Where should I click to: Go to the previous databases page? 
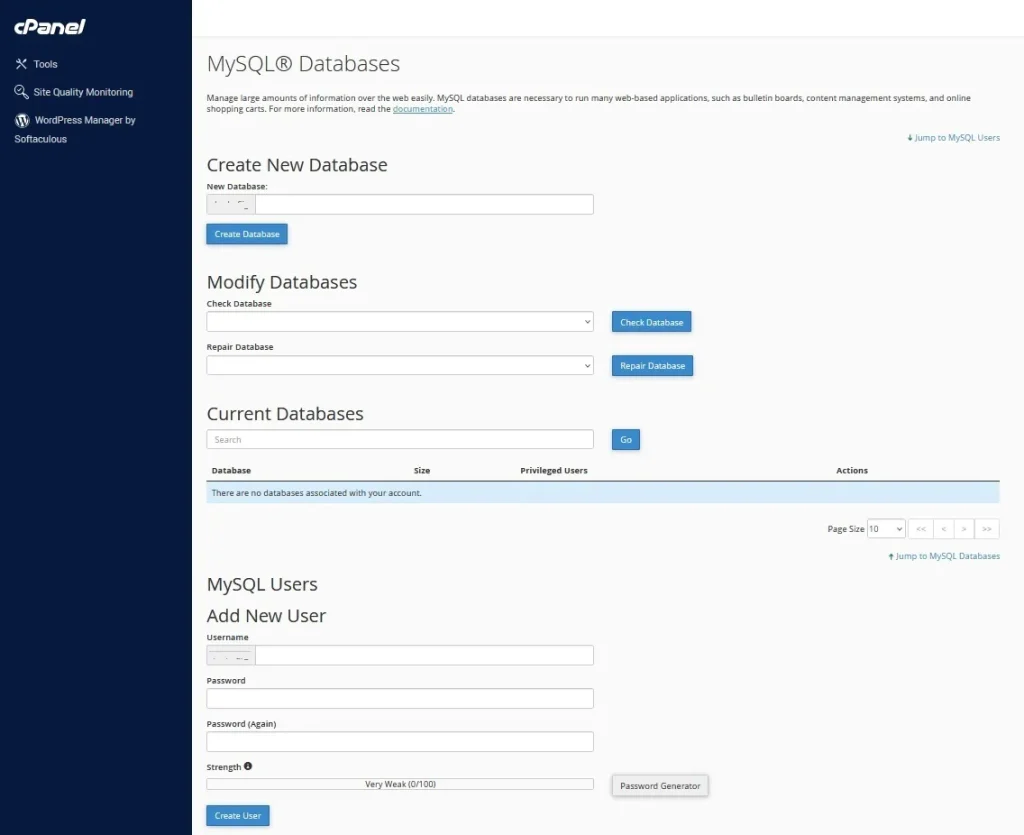click(943, 529)
